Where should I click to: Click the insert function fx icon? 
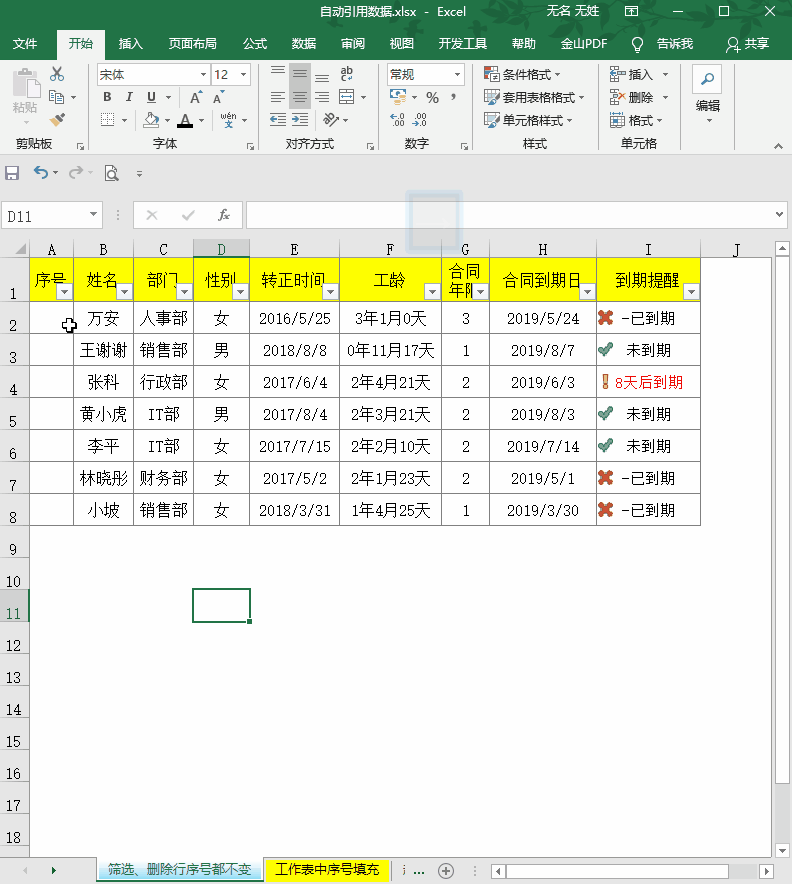click(224, 215)
